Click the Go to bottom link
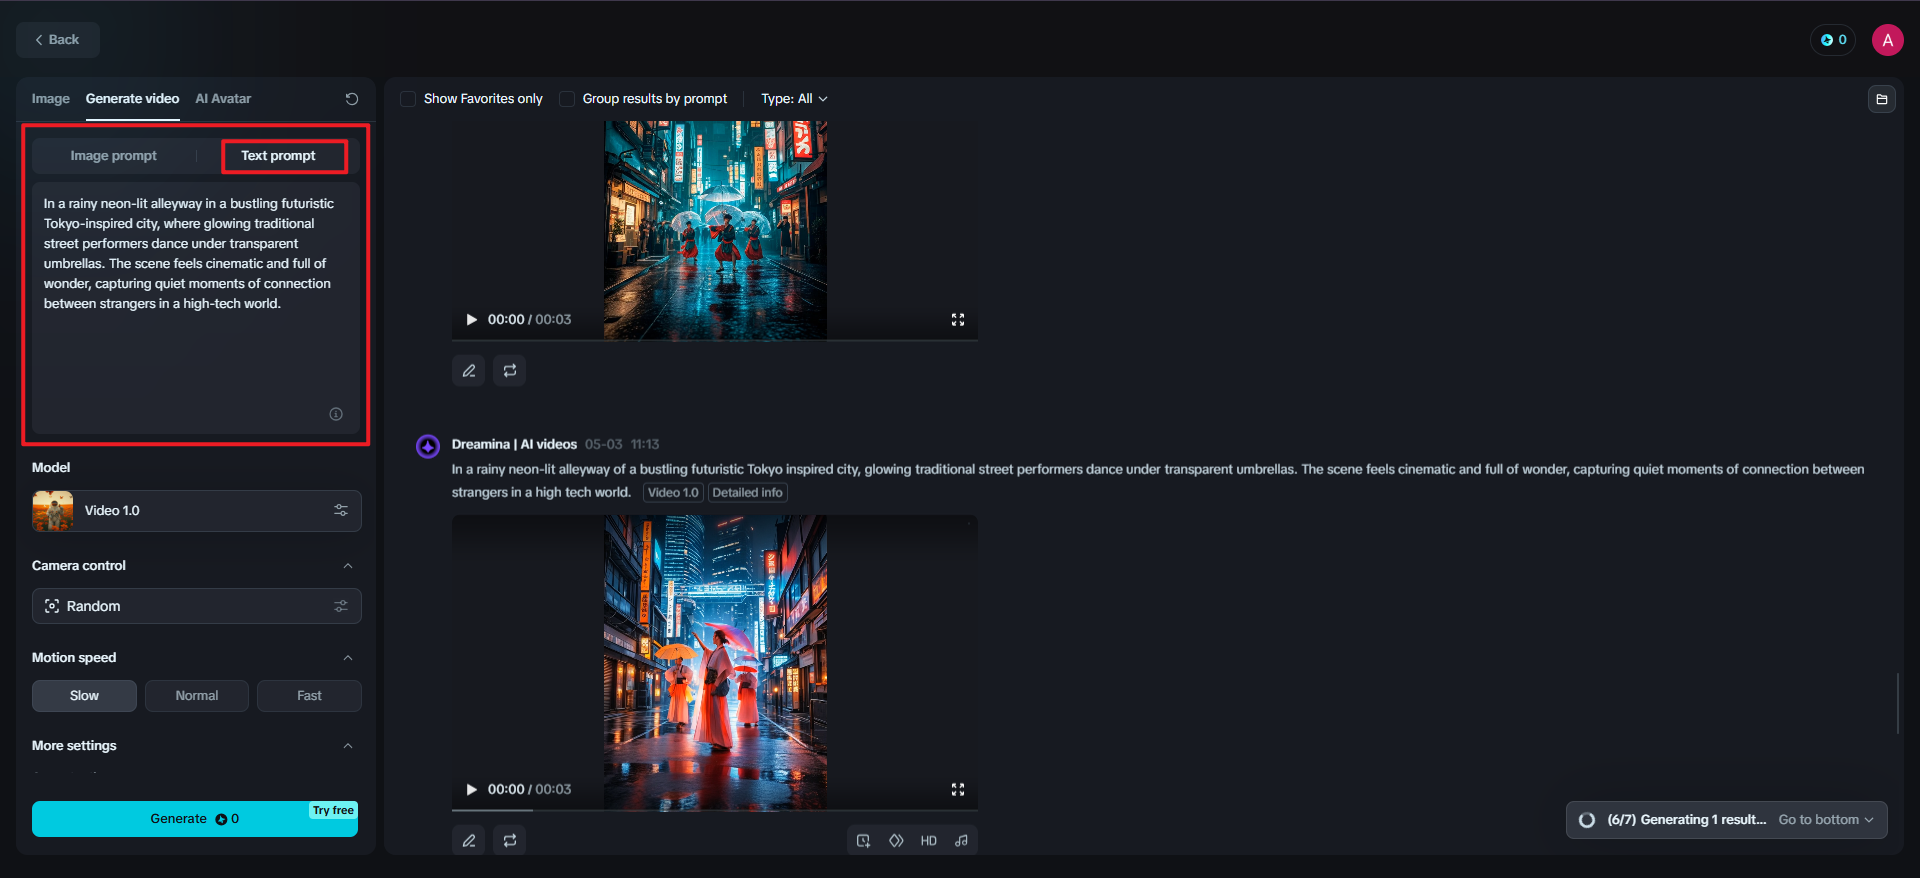 coord(1825,820)
